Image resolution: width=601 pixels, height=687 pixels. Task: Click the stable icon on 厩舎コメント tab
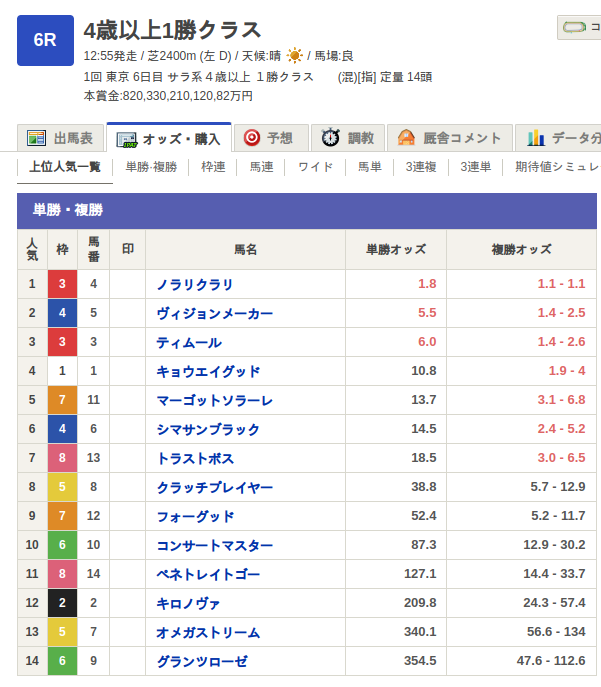click(407, 138)
